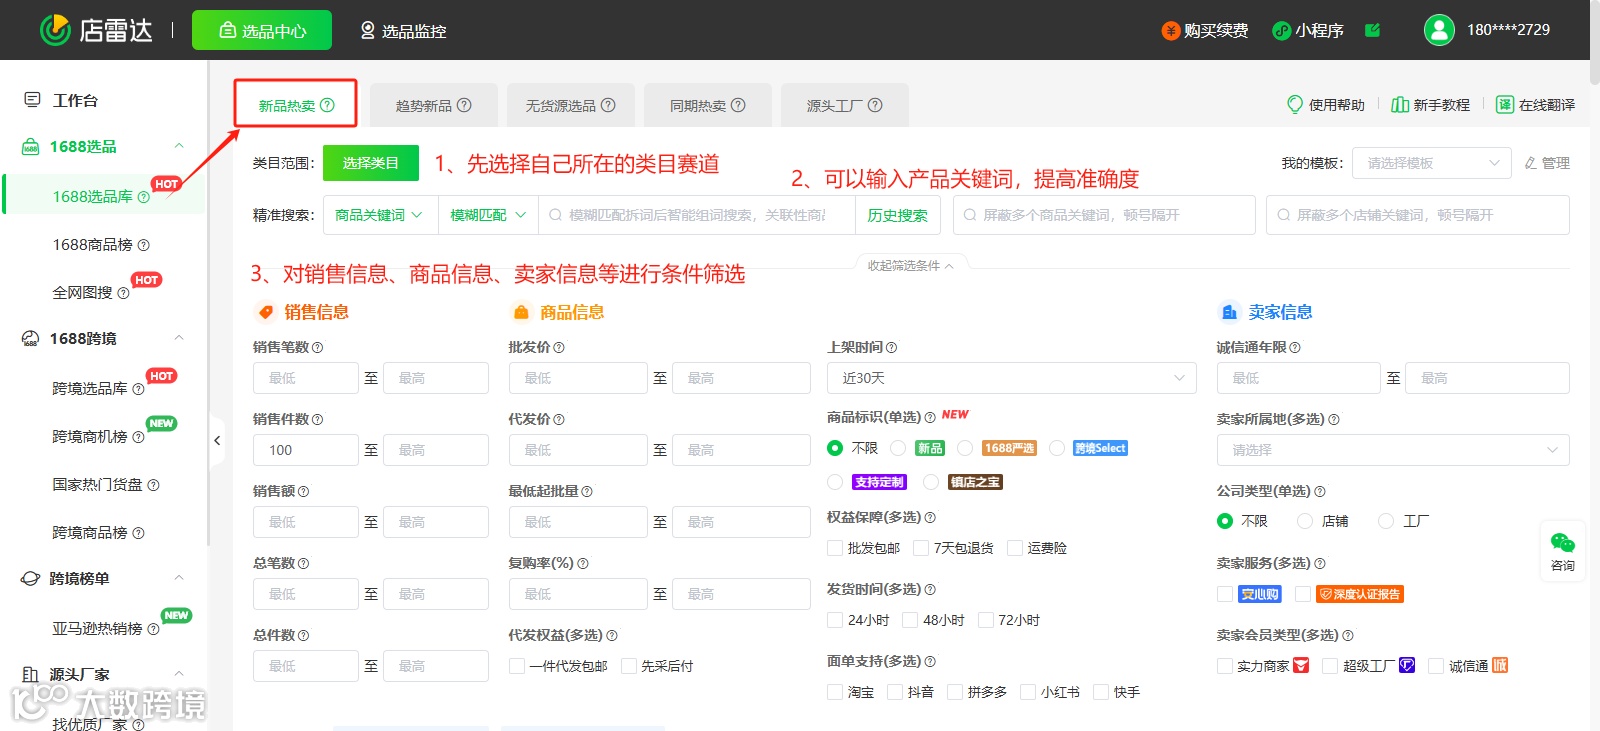This screenshot has width=1600, height=731.
Task: Click help icon next to 源头工厂 tab
Action: 875,105
